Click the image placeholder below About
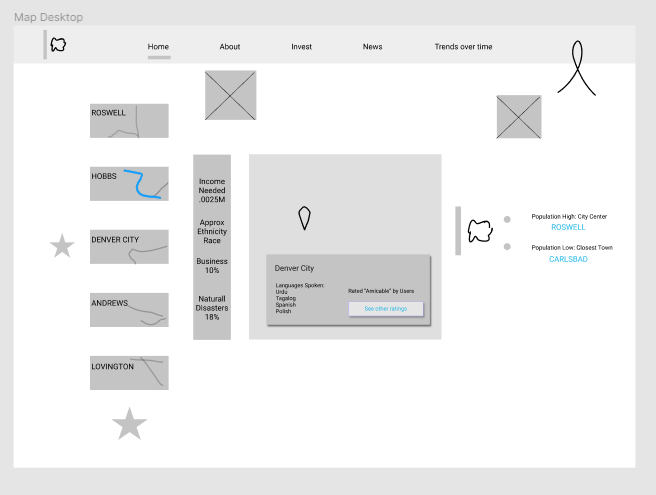Screen dimensions: 656x495 point(231,95)
